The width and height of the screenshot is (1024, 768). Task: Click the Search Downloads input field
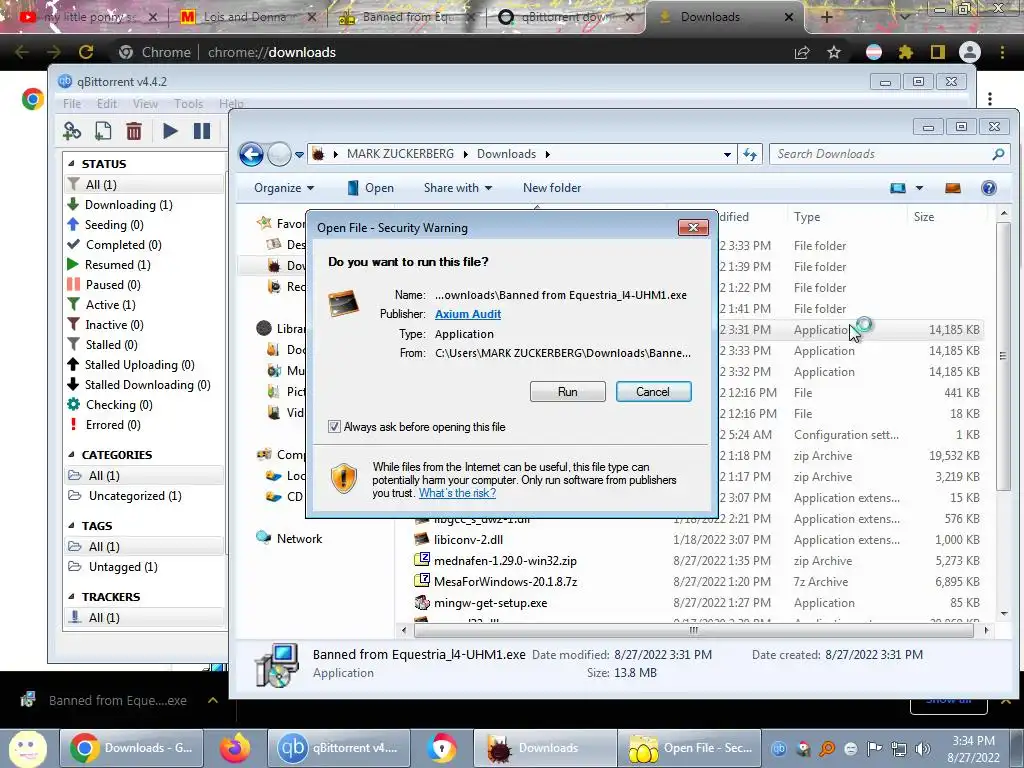pyautogui.click(x=882, y=154)
